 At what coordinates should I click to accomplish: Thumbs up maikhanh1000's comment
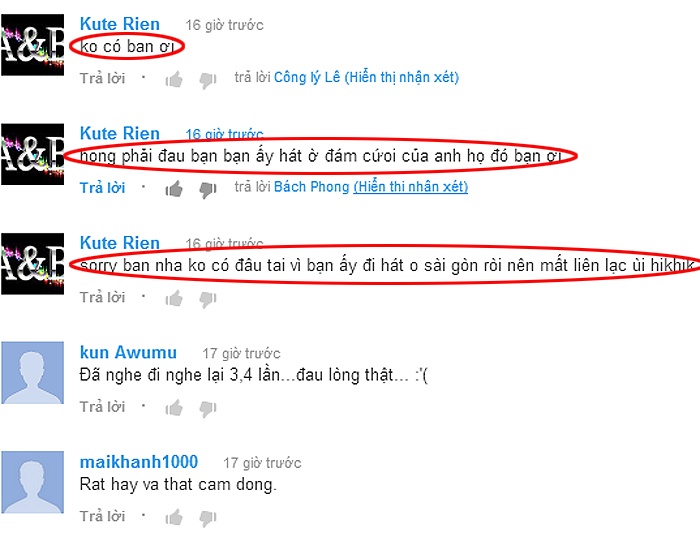point(174,517)
